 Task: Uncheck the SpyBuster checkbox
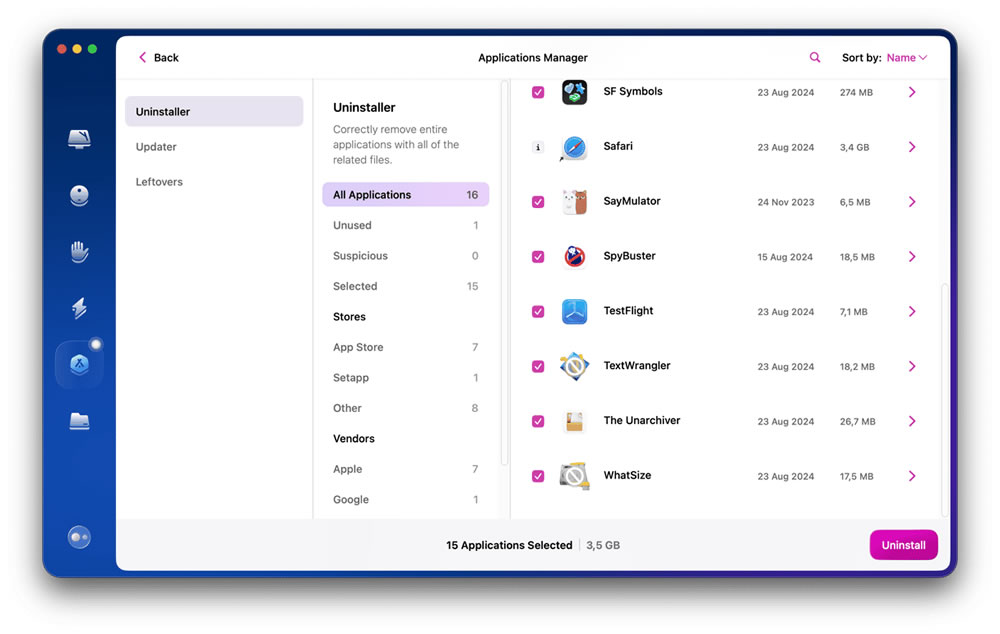pyautogui.click(x=538, y=256)
